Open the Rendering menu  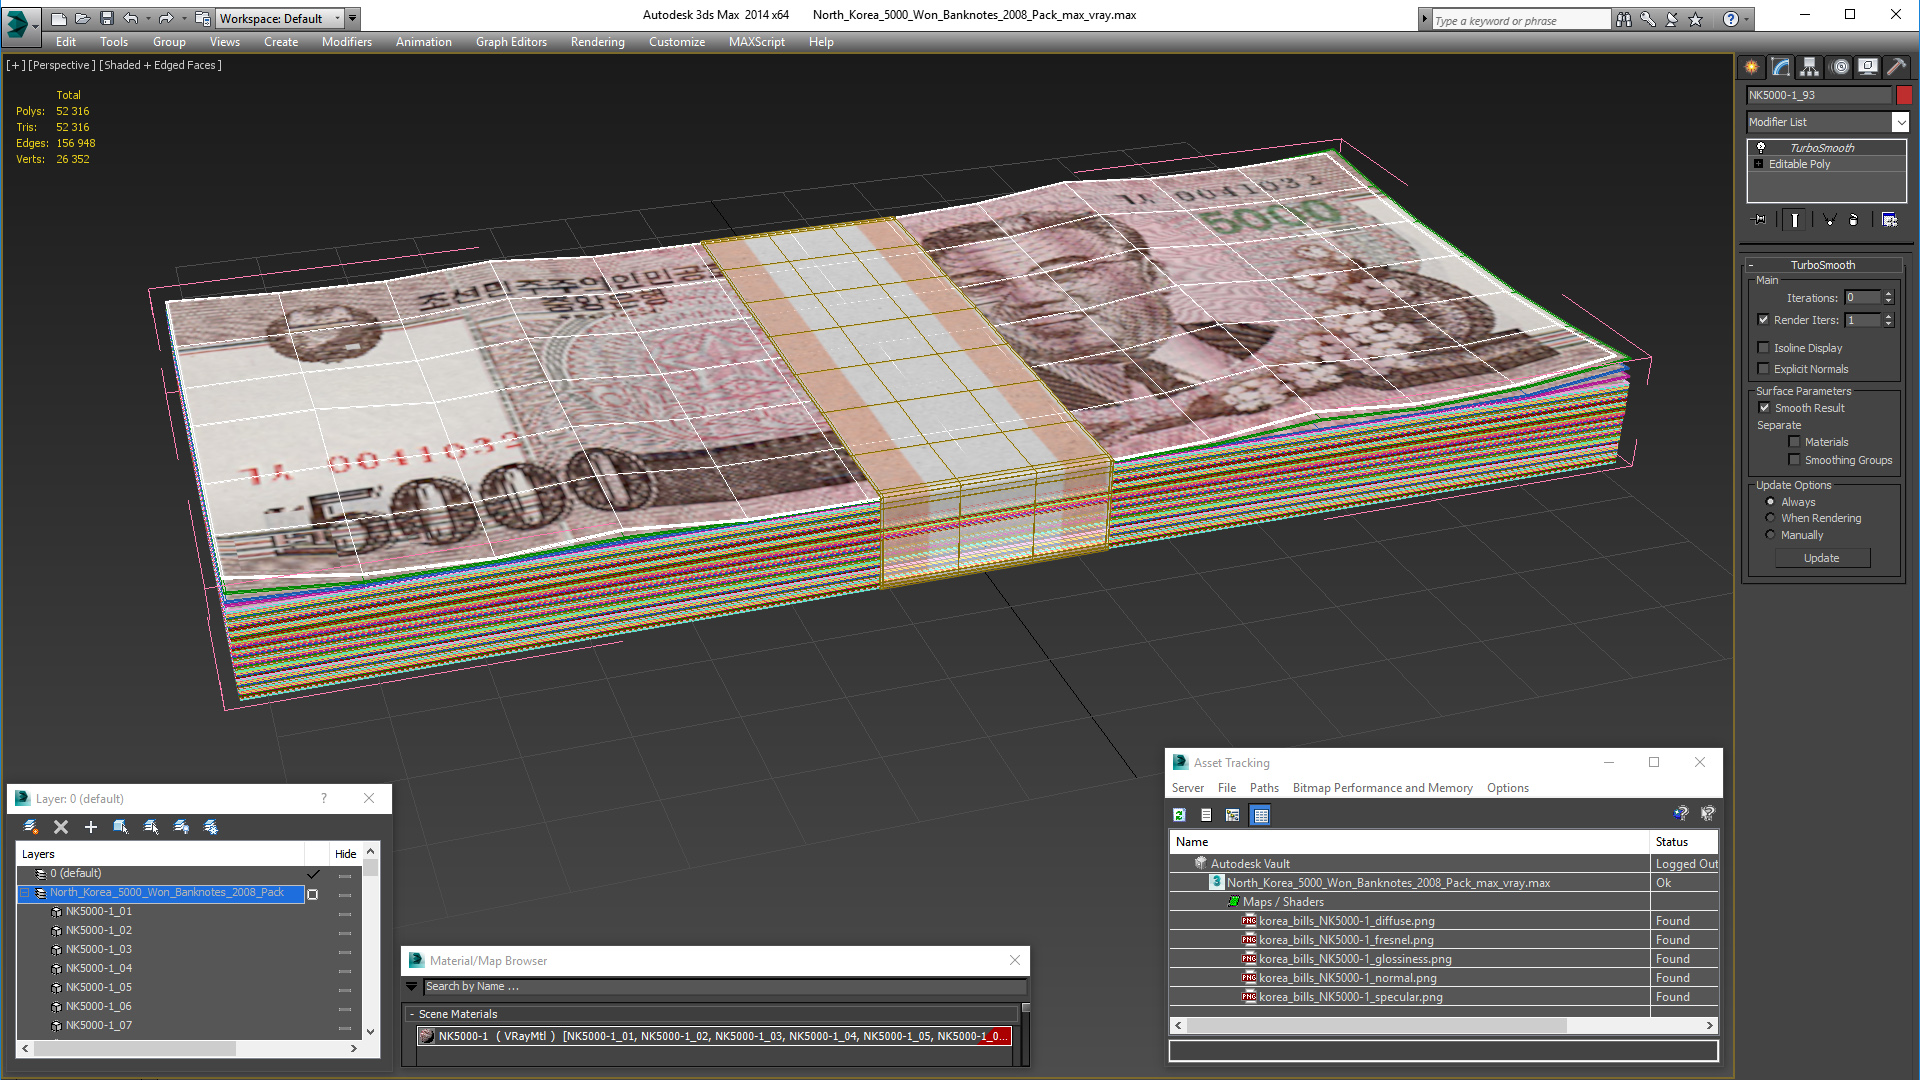598,42
